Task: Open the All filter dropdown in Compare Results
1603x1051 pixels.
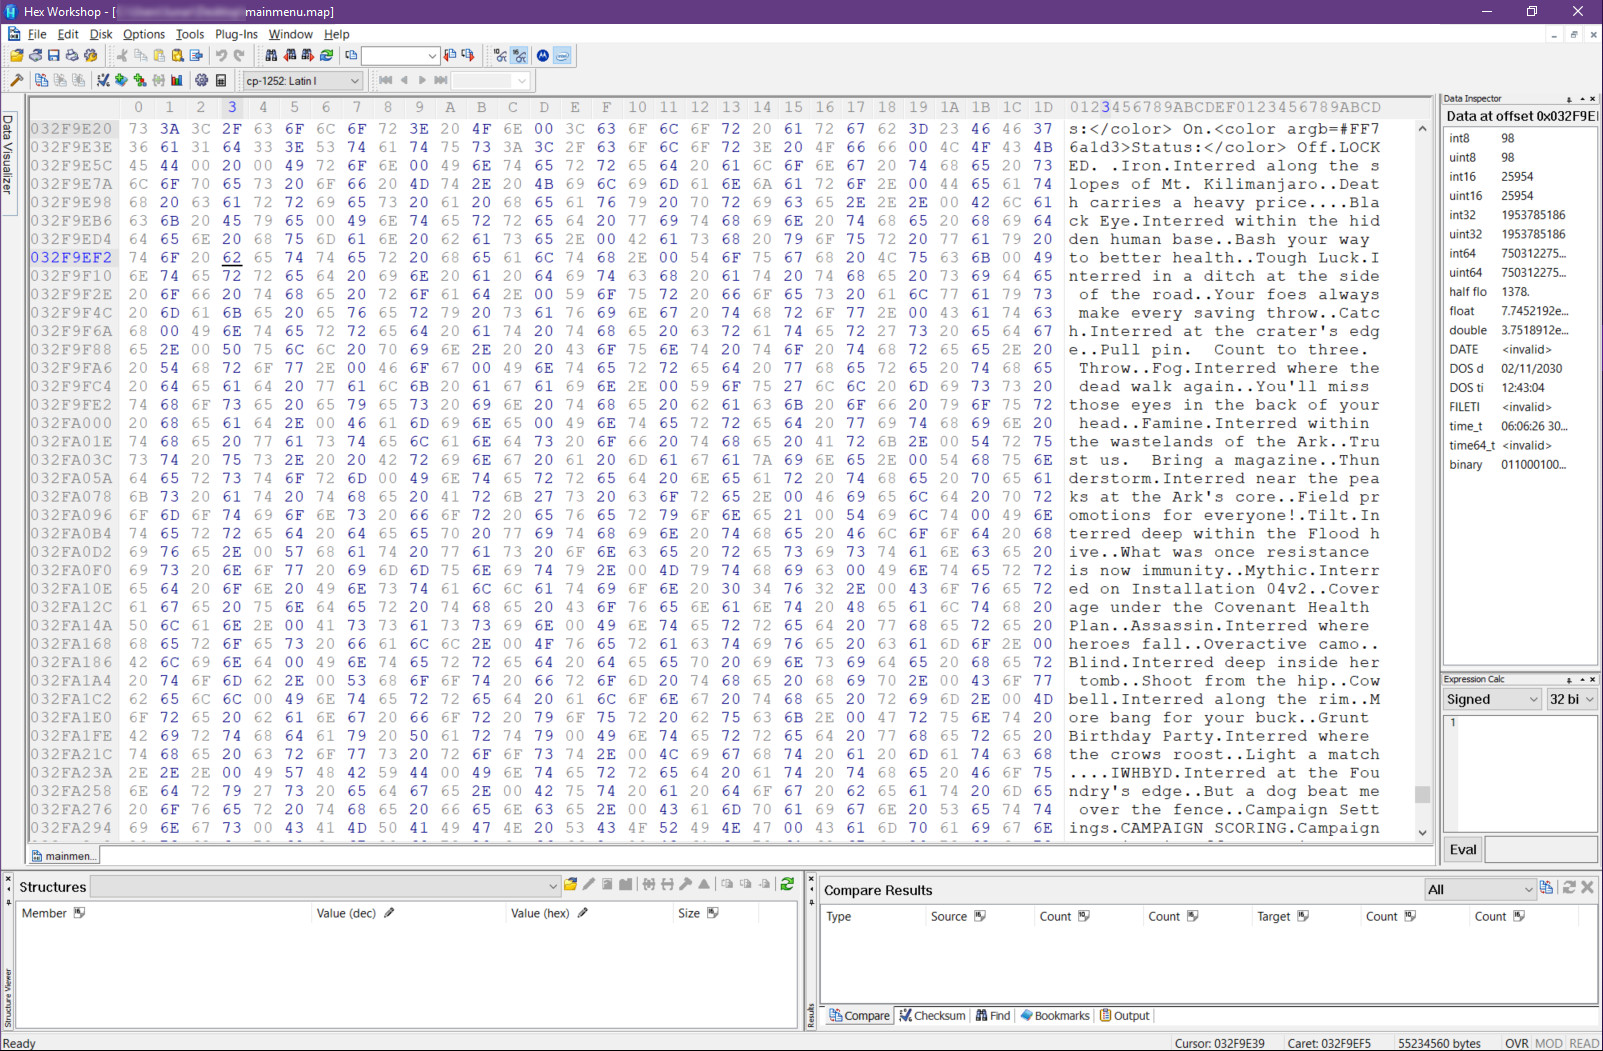Action: click(1479, 890)
